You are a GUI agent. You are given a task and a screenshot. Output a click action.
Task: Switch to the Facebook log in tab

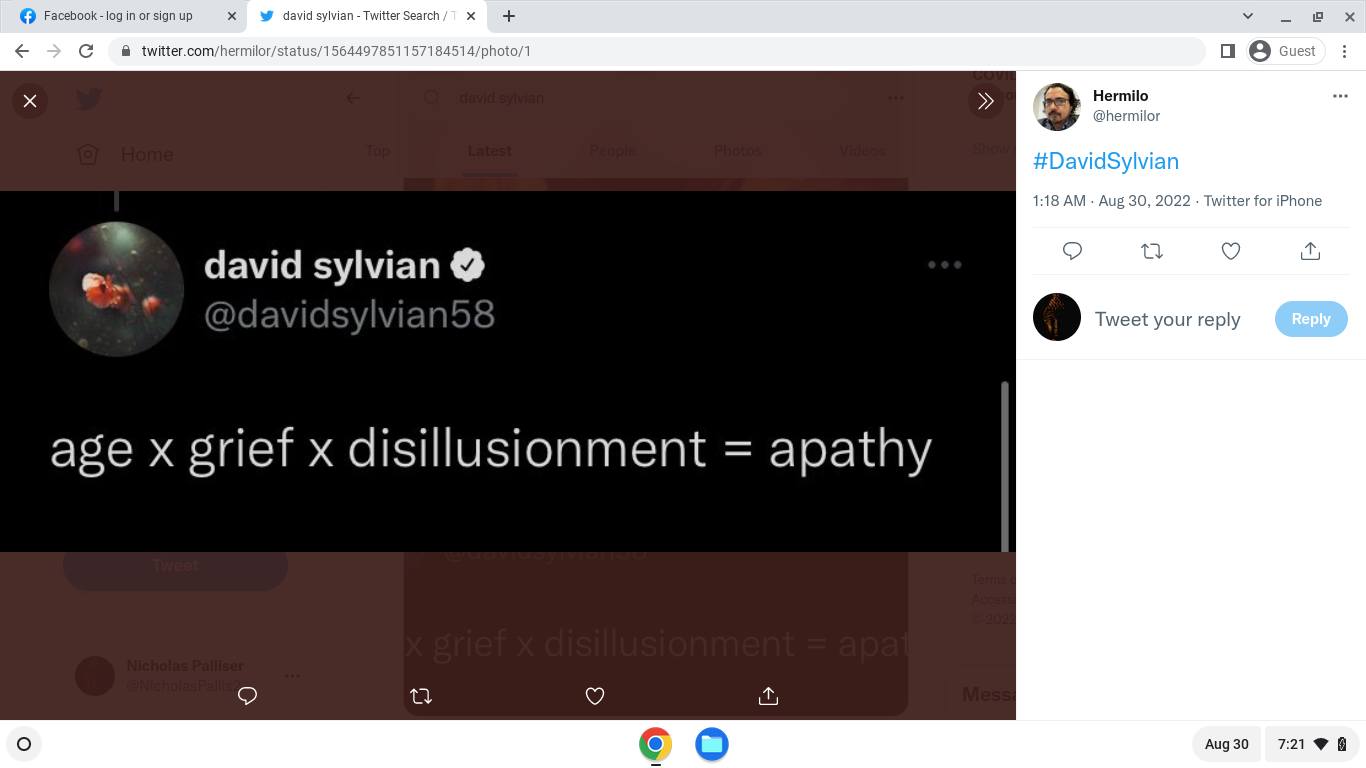[x=118, y=16]
